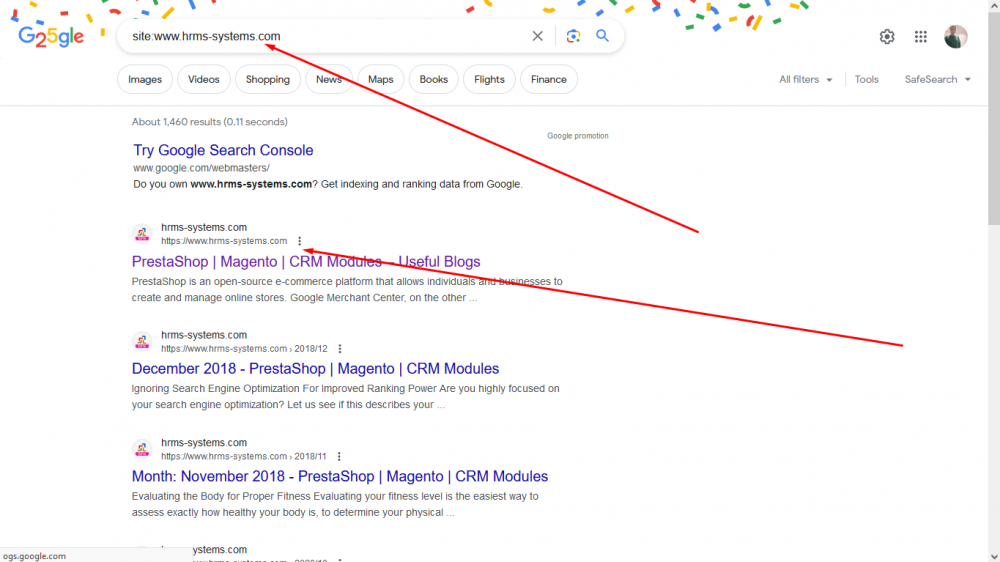The image size is (1000, 562).
Task: Filter results by Videos
Action: click(203, 80)
